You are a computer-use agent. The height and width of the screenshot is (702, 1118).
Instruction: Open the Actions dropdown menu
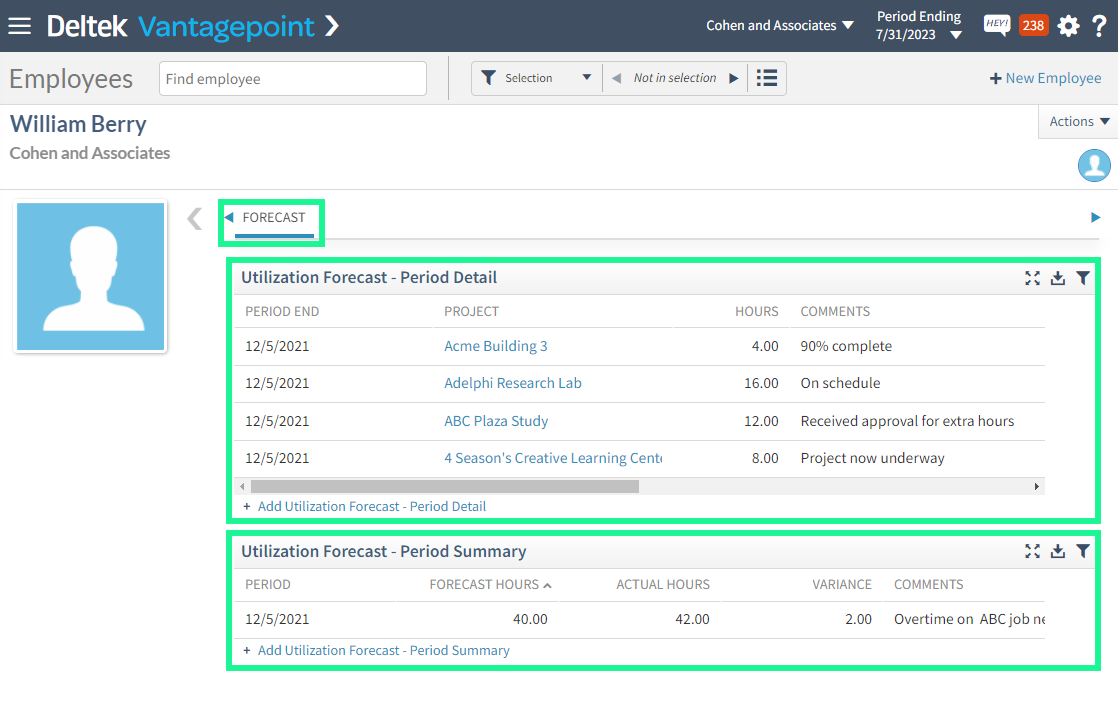(1079, 122)
